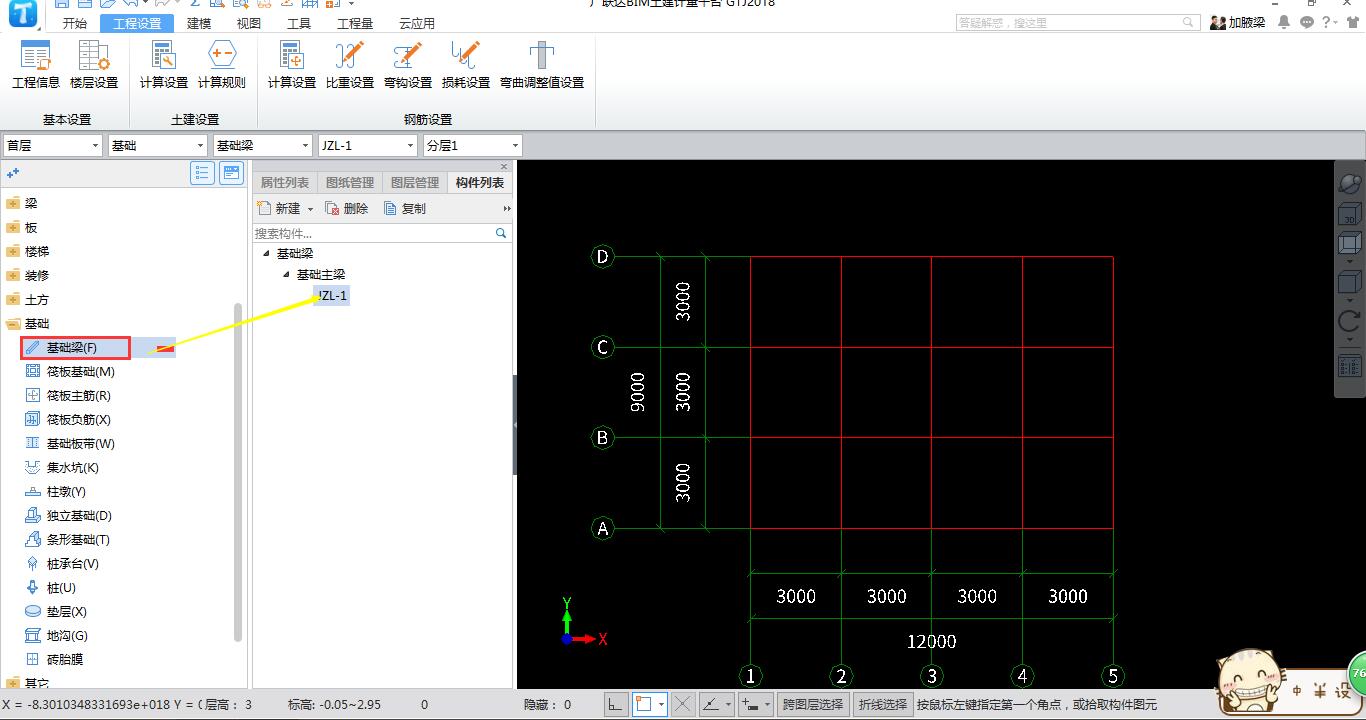Open 比重设置 density settings
Screen dimensions: 1366x720
350,65
